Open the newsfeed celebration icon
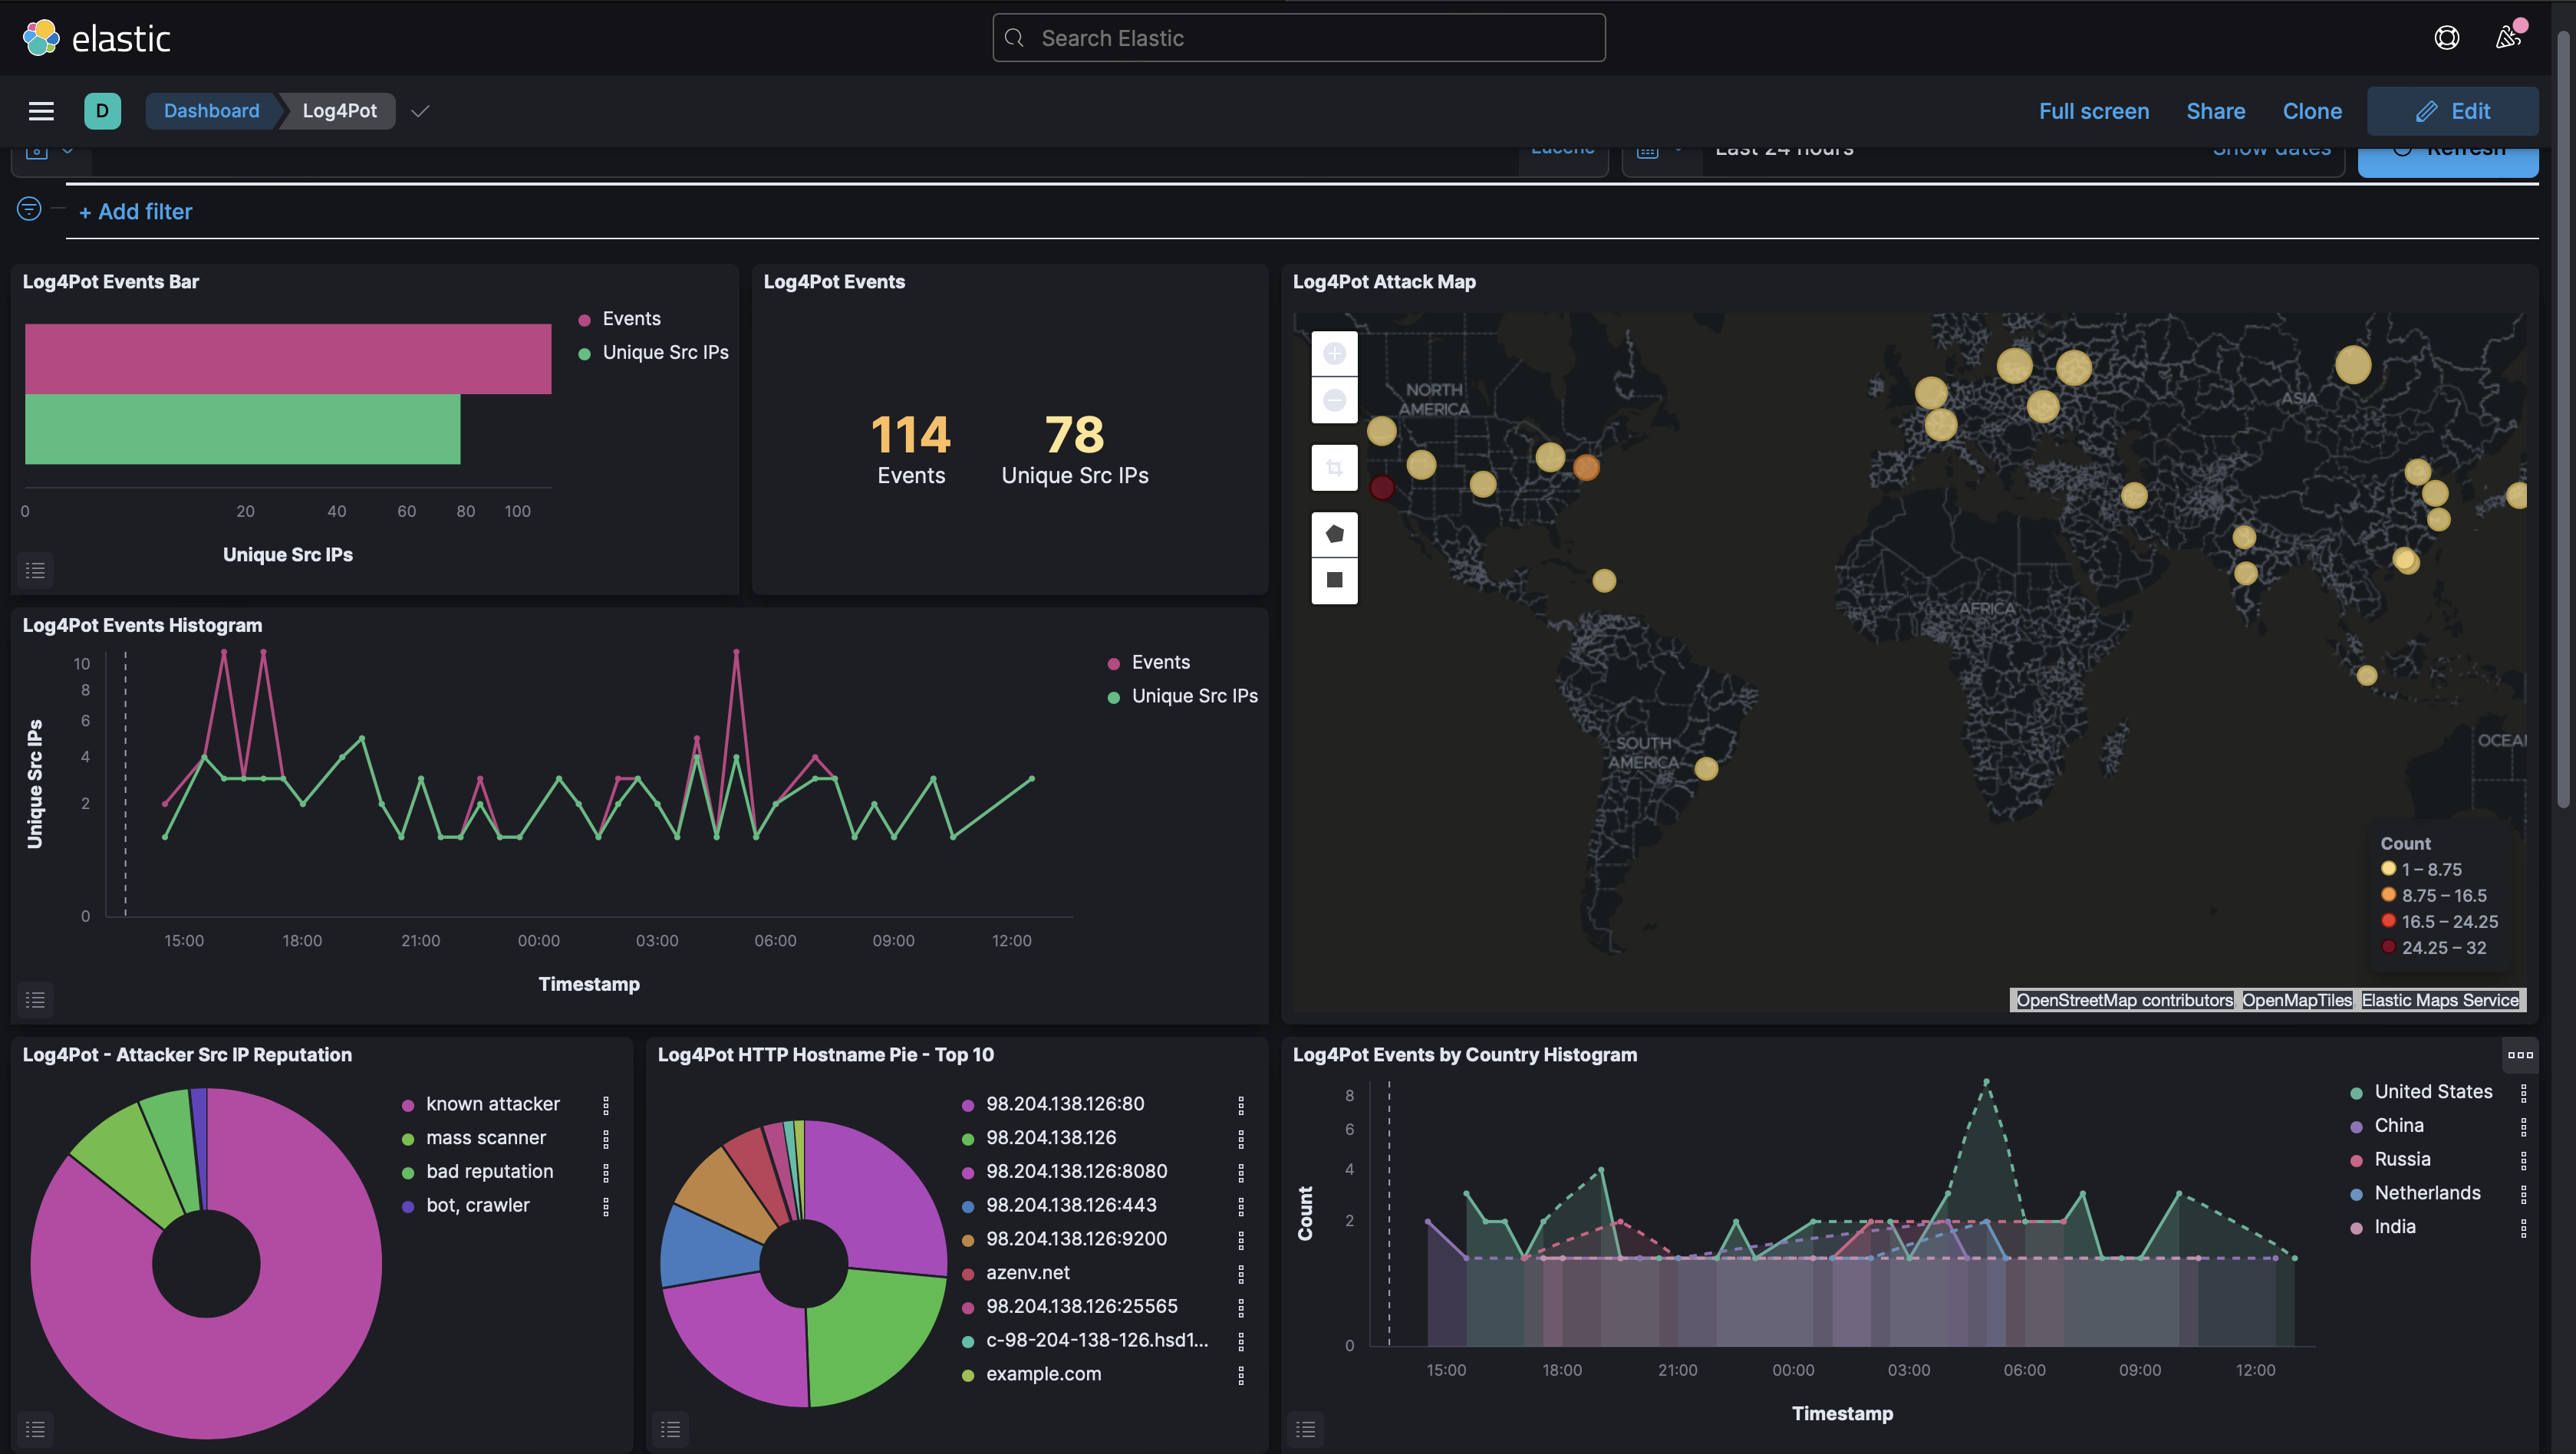The image size is (2576, 1454). click(x=2508, y=38)
